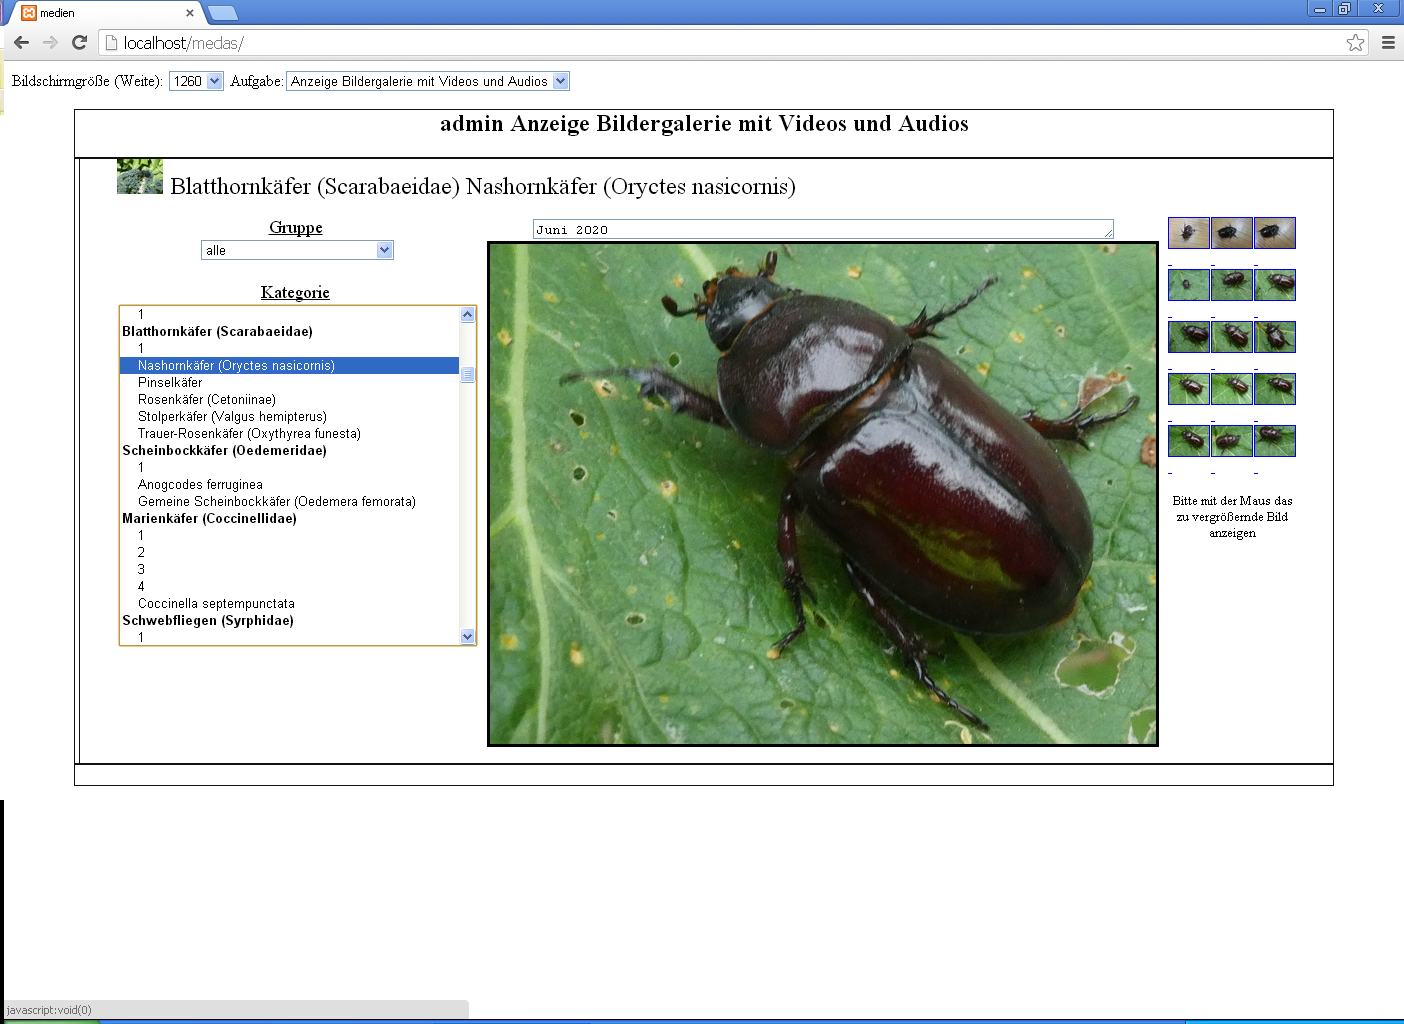1404x1024 pixels.
Task: Click the small beetle icon beside heading
Action: click(139, 176)
